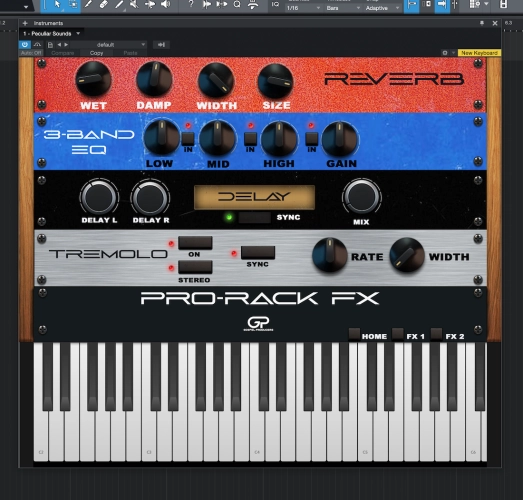Screen dimensions: 523x500
Task: Click the Paste button
Action: pos(130,53)
